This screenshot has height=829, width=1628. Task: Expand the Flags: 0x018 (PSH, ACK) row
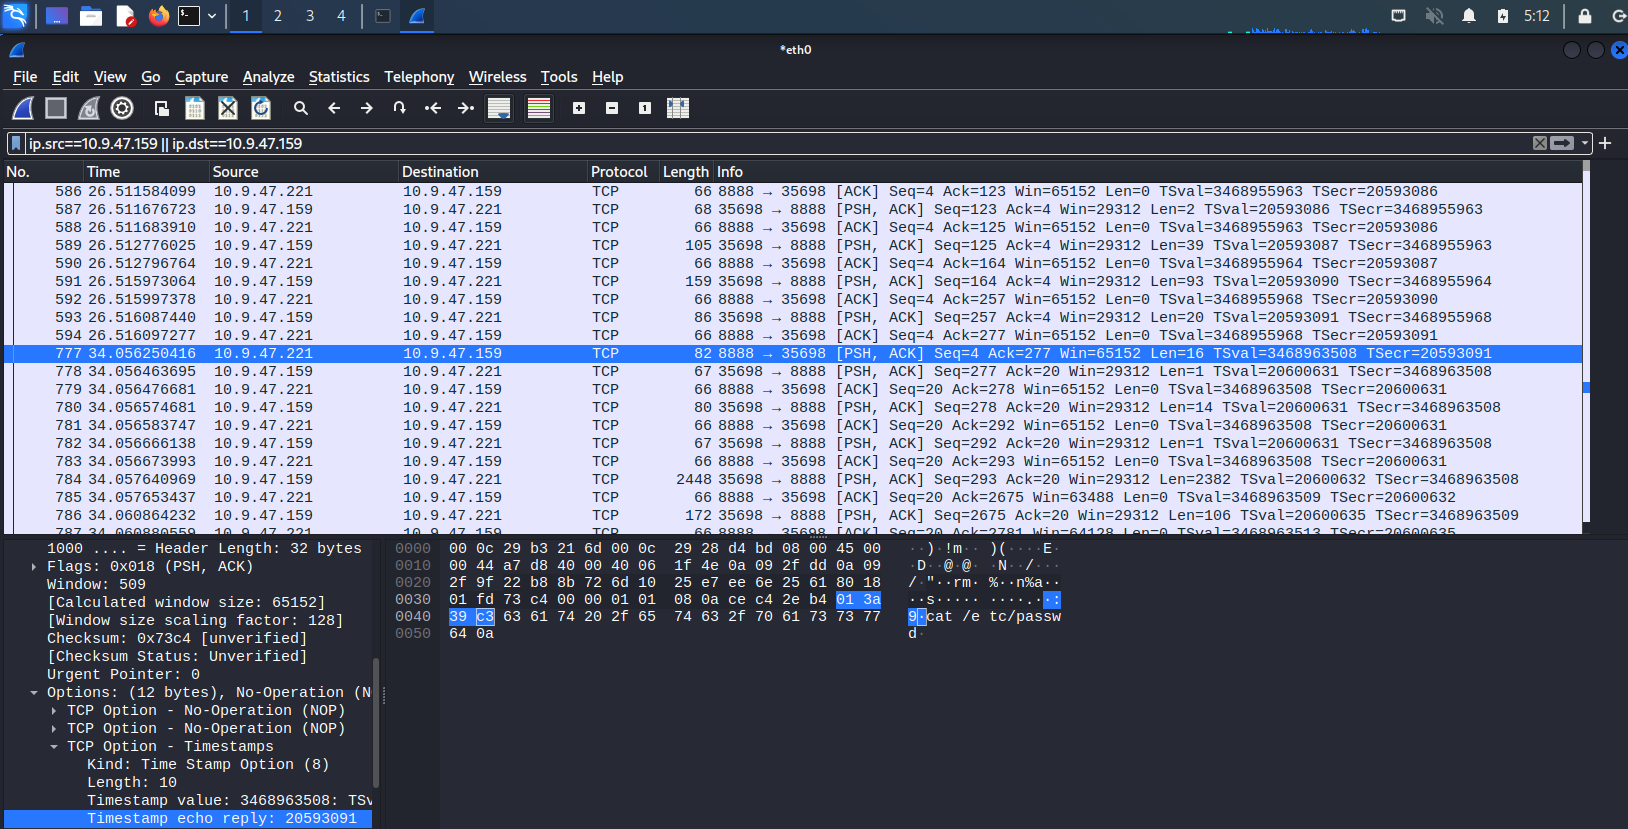point(34,566)
